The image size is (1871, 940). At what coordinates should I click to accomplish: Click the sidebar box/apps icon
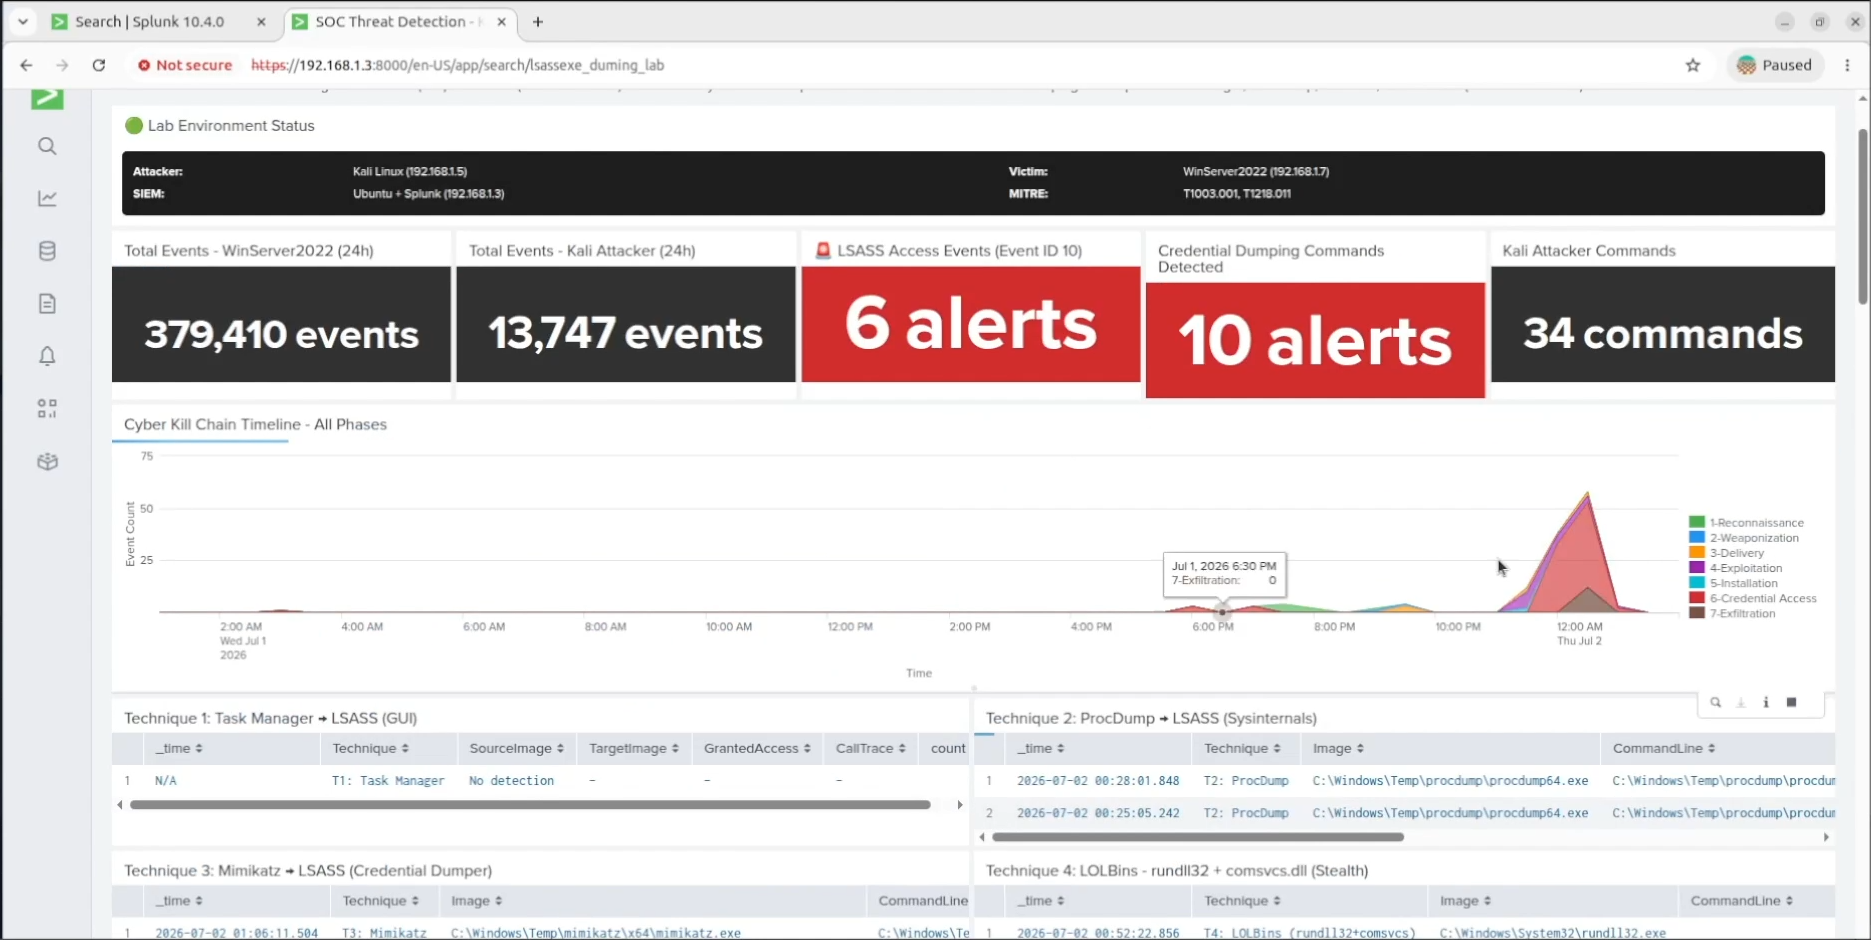[47, 461]
